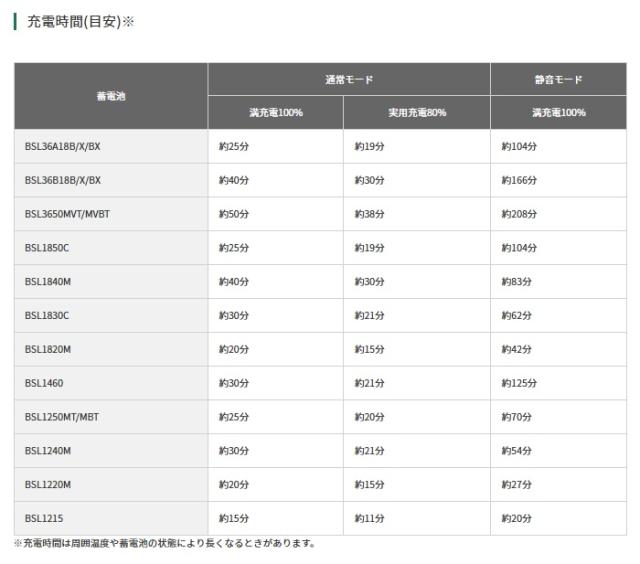640x564 pixels.
Task: Click 約20分 in BSL1220M 通常モード column
Action: pyautogui.click(x=234, y=485)
